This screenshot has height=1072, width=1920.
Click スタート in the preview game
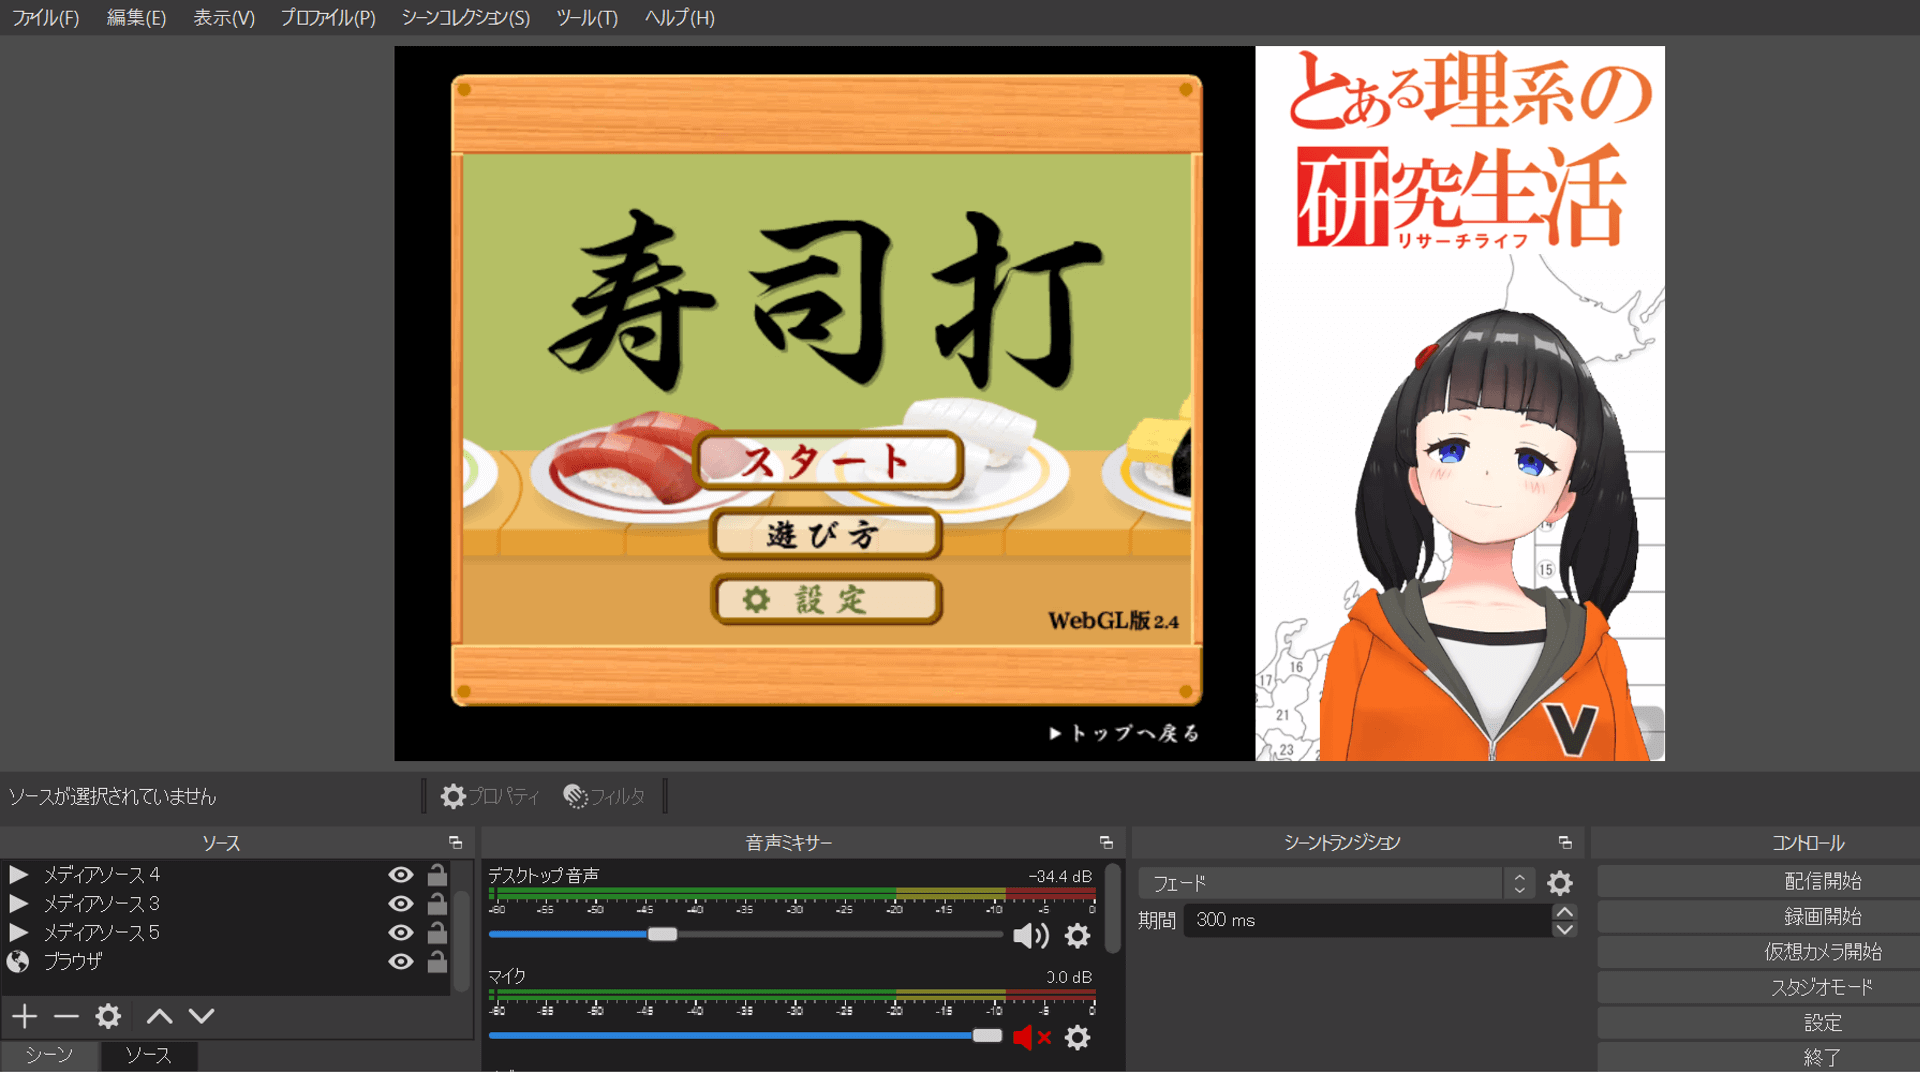pos(828,461)
